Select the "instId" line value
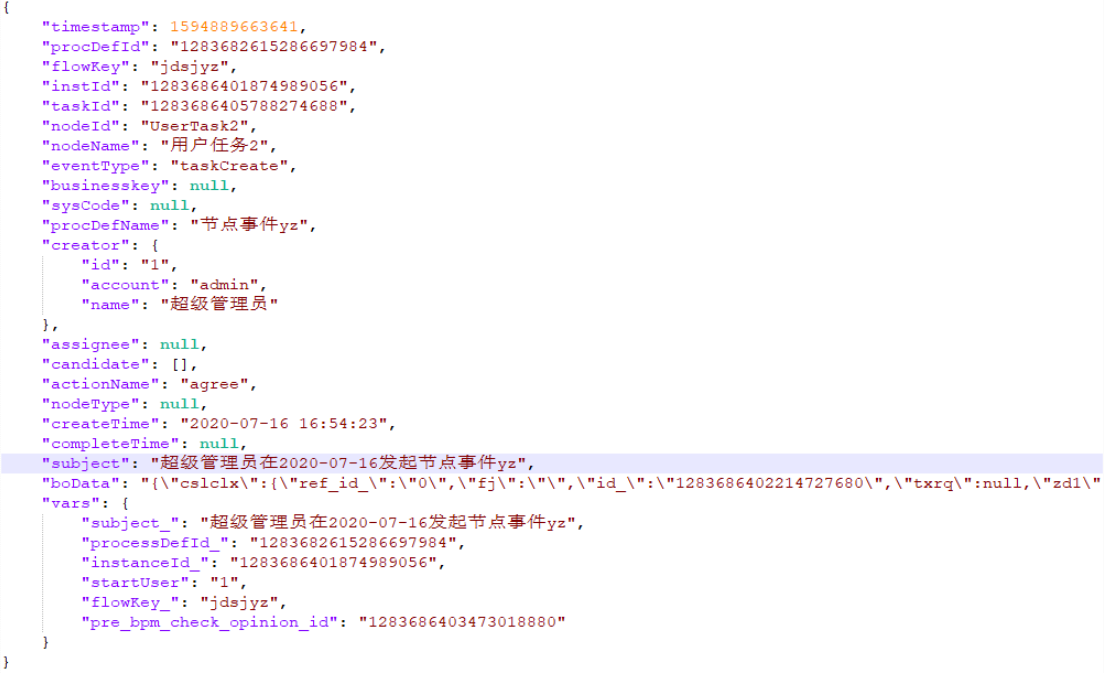Image resolution: width=1104 pixels, height=682 pixels. [244, 87]
